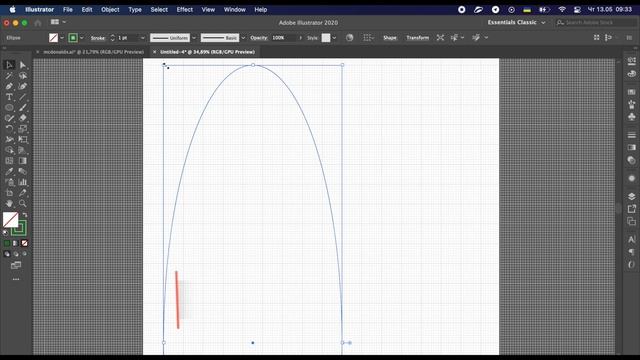Select the Blend tool
The height and width of the screenshot is (360, 640).
click(23, 171)
